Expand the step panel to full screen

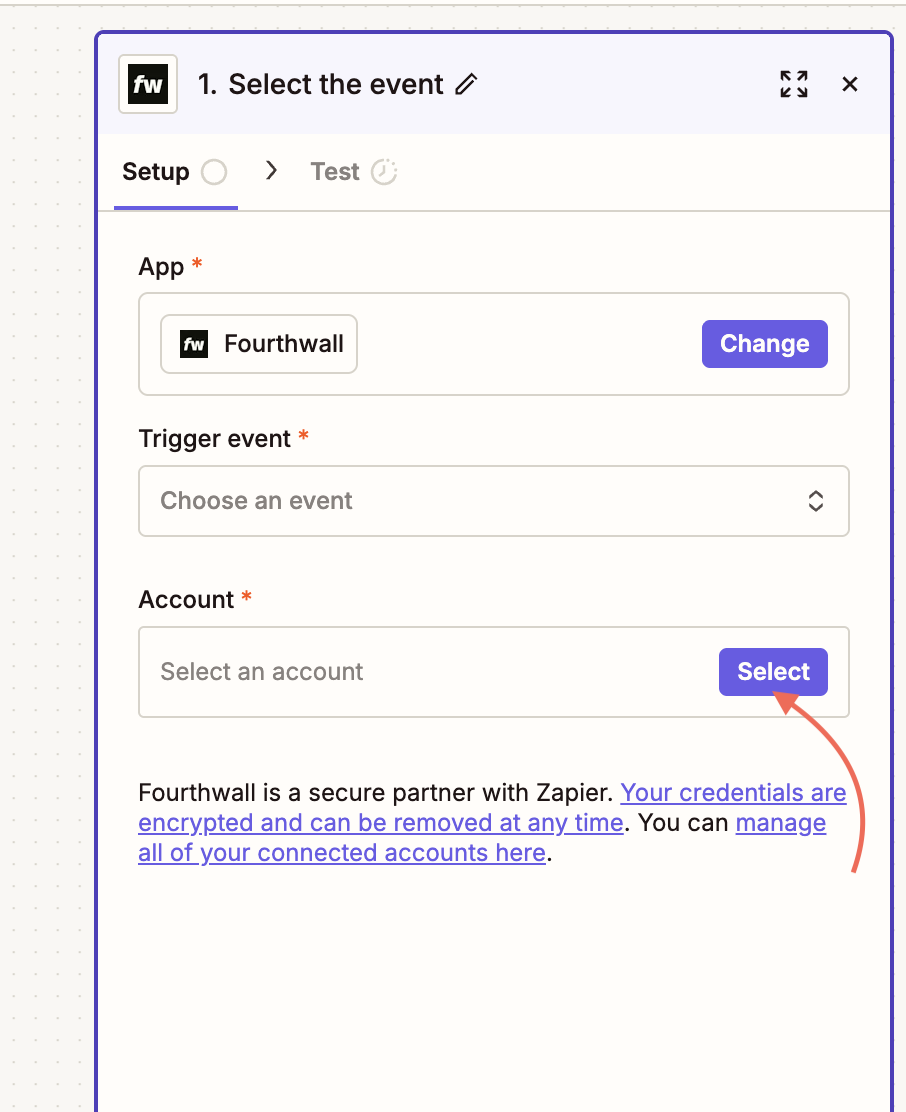pyautogui.click(x=793, y=85)
